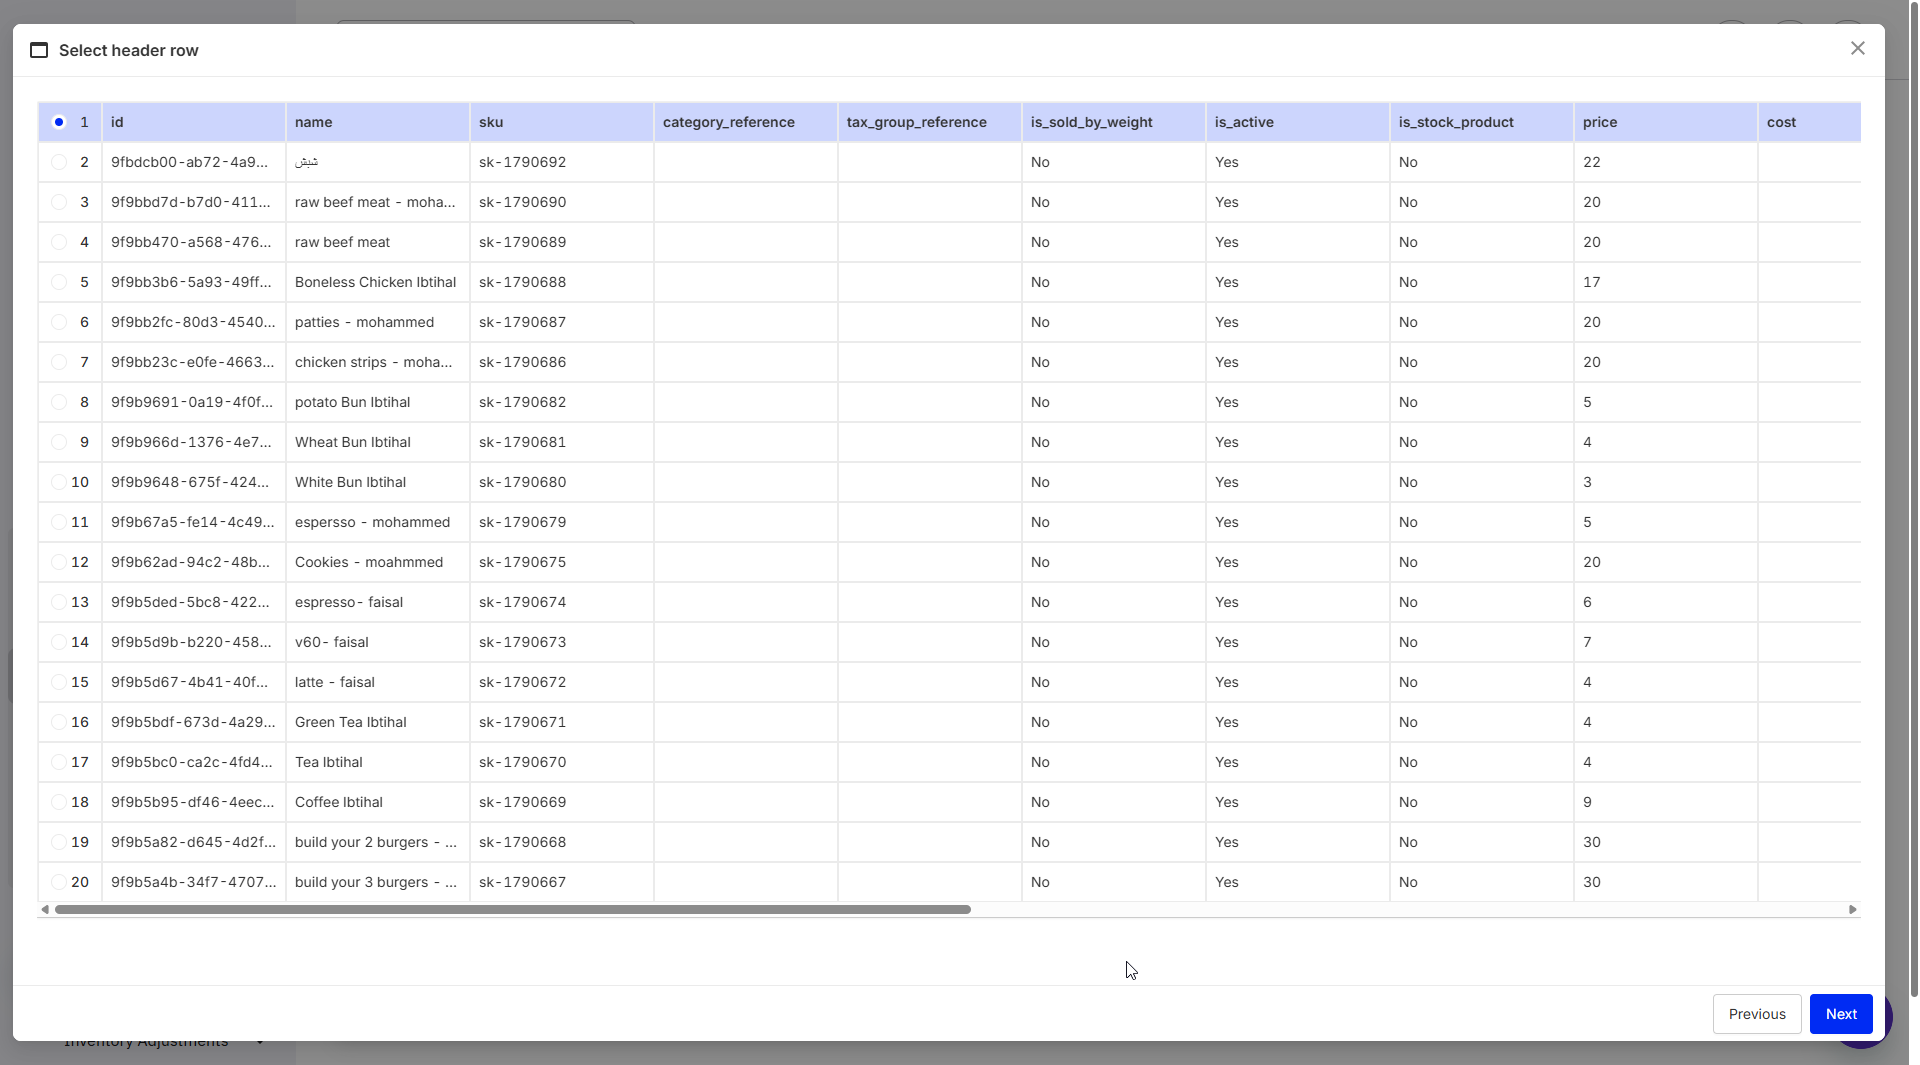Select row 1 radio button as header
The image size is (1920, 1065).
tap(59, 122)
